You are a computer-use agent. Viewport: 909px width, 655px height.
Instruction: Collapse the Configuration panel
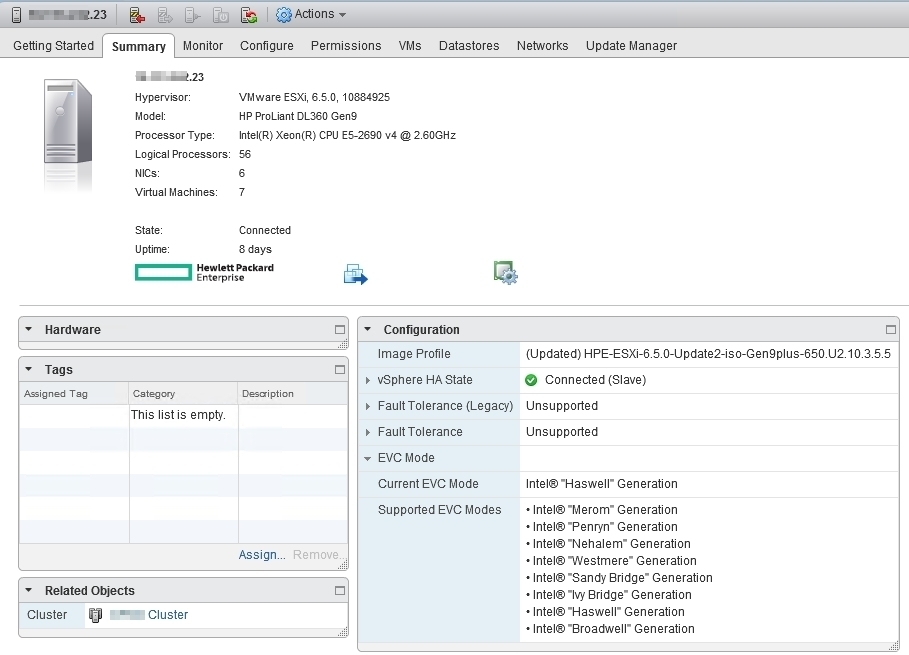[367, 329]
